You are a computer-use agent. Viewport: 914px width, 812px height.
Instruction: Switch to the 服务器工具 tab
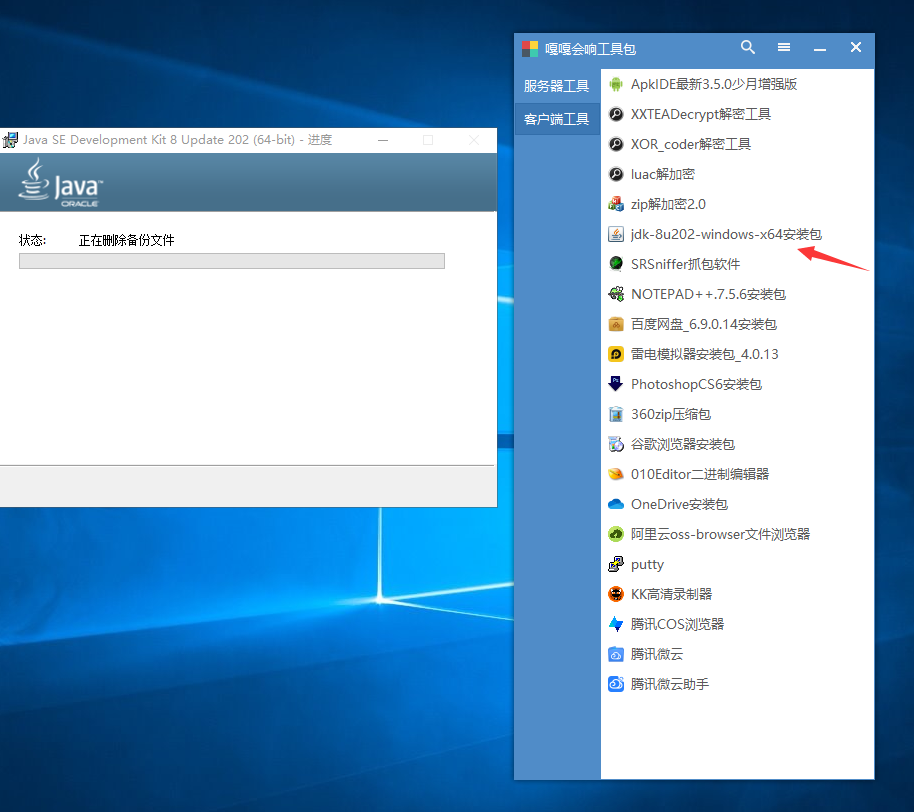pos(557,86)
